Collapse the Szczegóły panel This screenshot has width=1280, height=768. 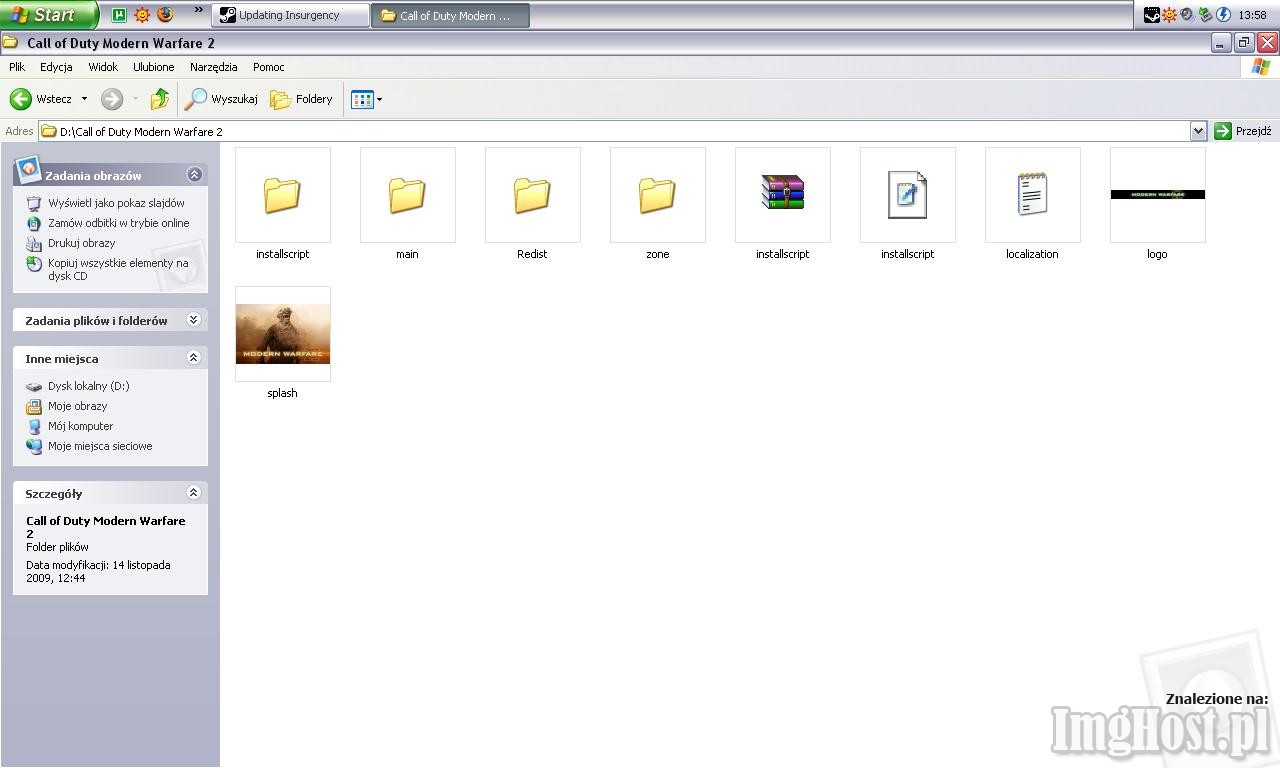tap(194, 492)
